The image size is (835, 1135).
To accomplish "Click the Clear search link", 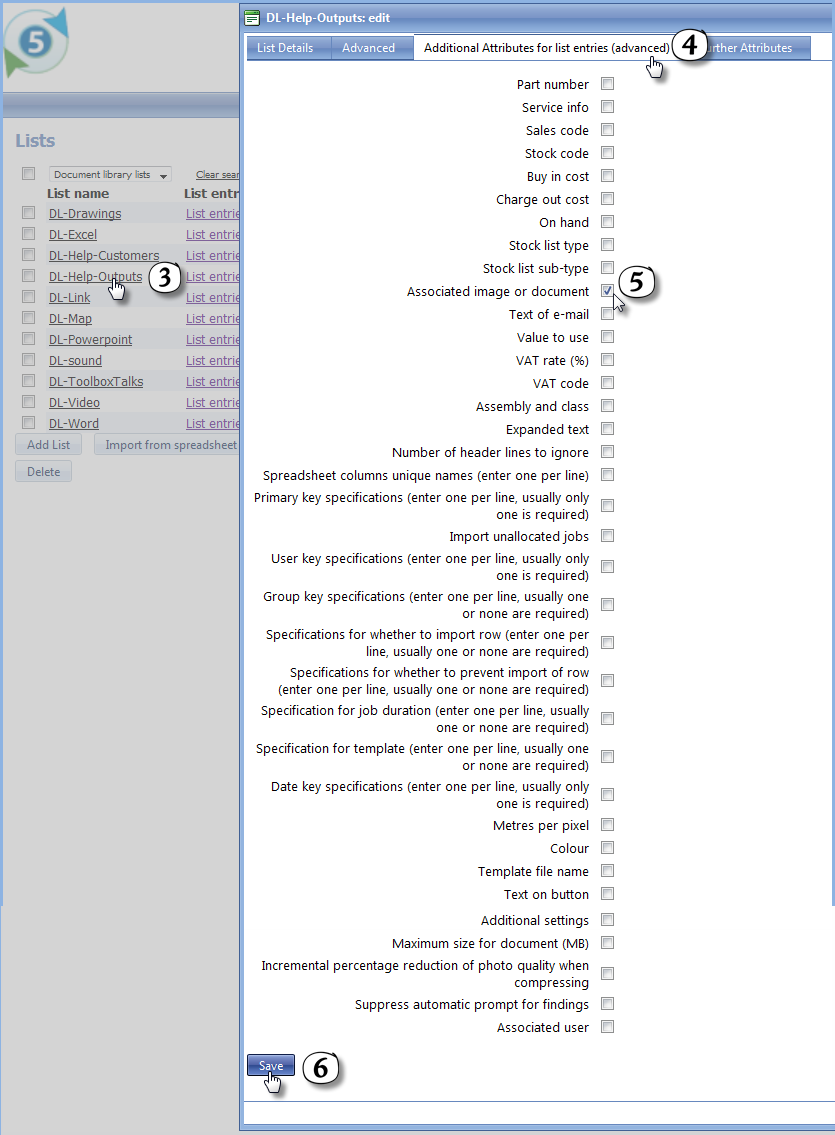I will point(217,174).
